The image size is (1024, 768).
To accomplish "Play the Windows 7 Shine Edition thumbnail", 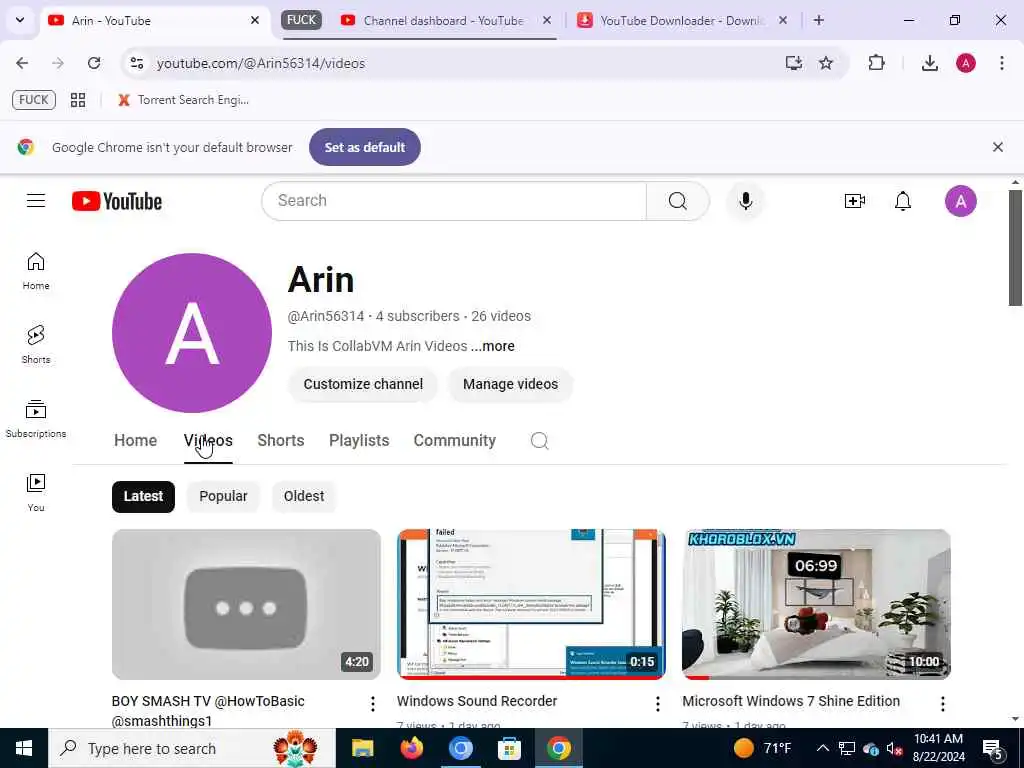I will coord(816,605).
